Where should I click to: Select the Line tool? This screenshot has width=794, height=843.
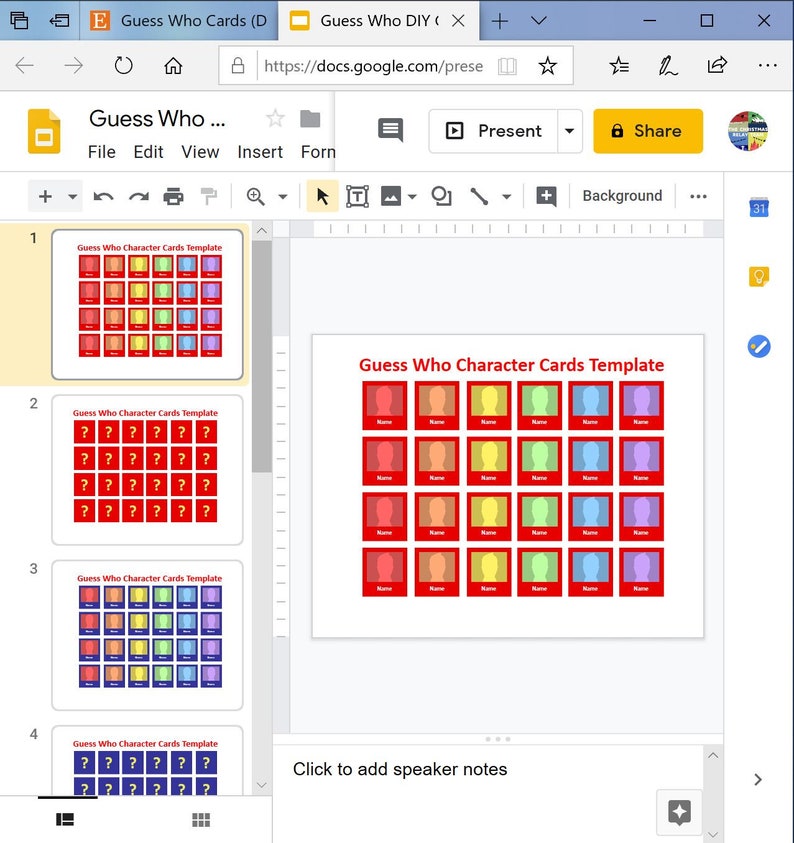click(479, 196)
